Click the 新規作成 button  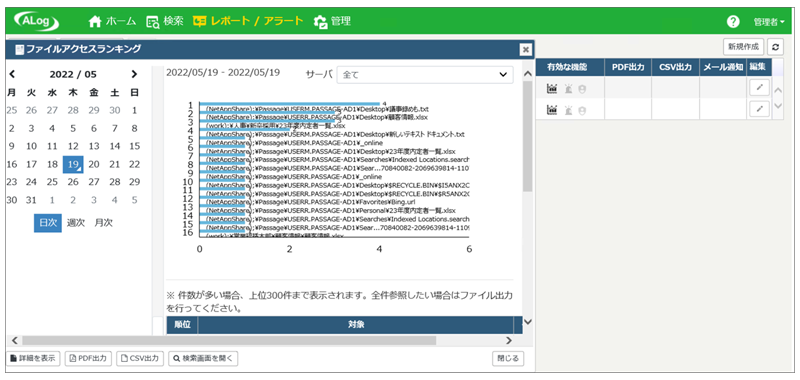click(x=743, y=46)
